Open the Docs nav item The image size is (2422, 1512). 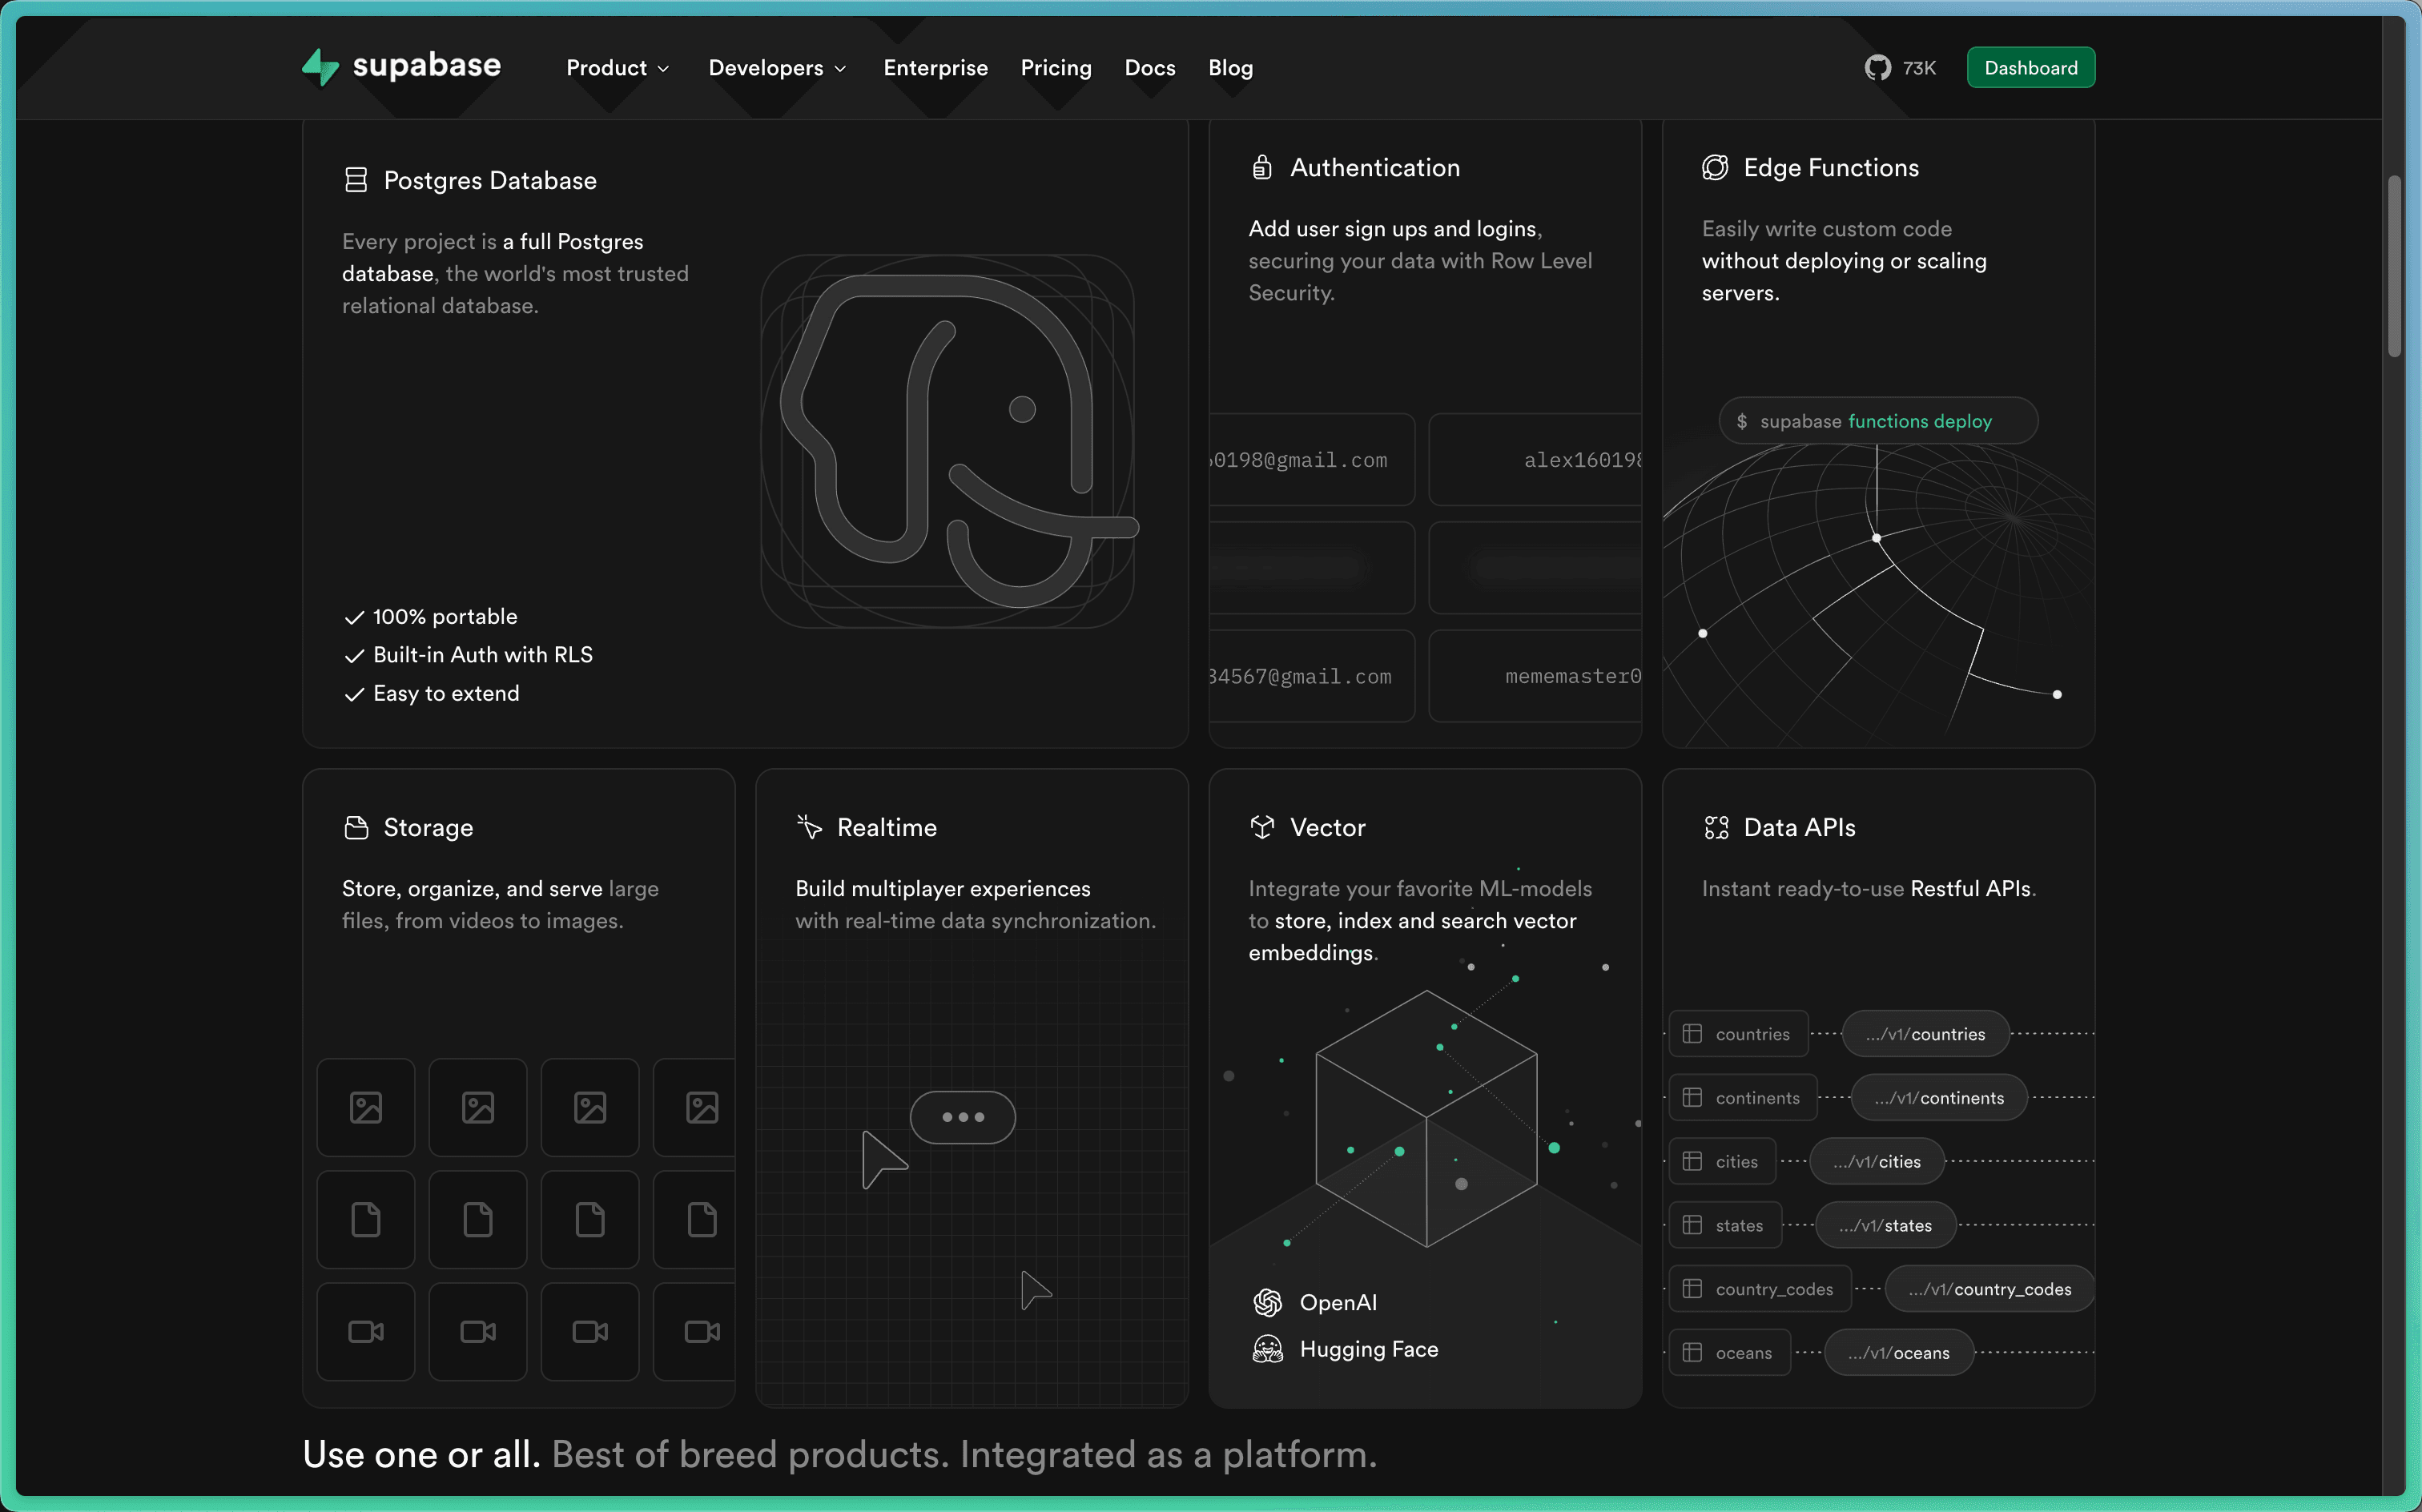1149,68
